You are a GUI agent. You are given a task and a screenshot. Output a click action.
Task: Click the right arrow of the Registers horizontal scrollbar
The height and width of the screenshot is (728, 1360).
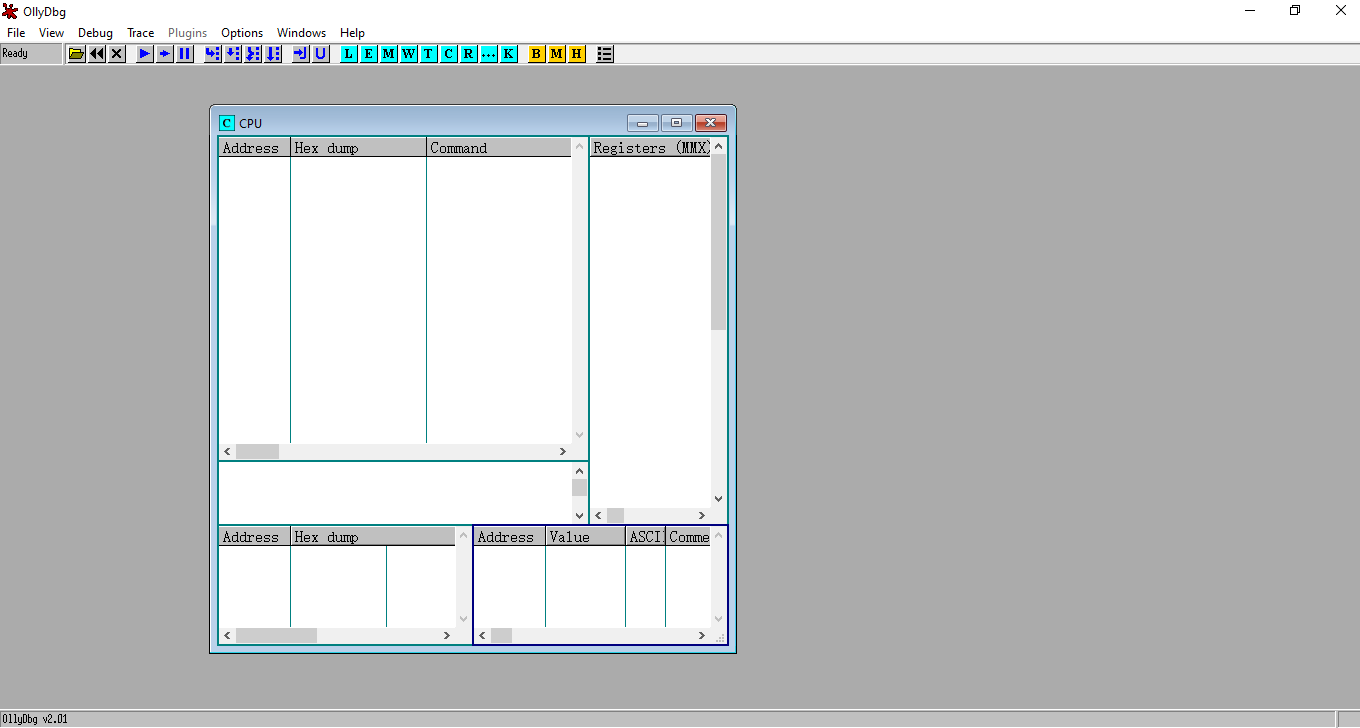point(702,516)
